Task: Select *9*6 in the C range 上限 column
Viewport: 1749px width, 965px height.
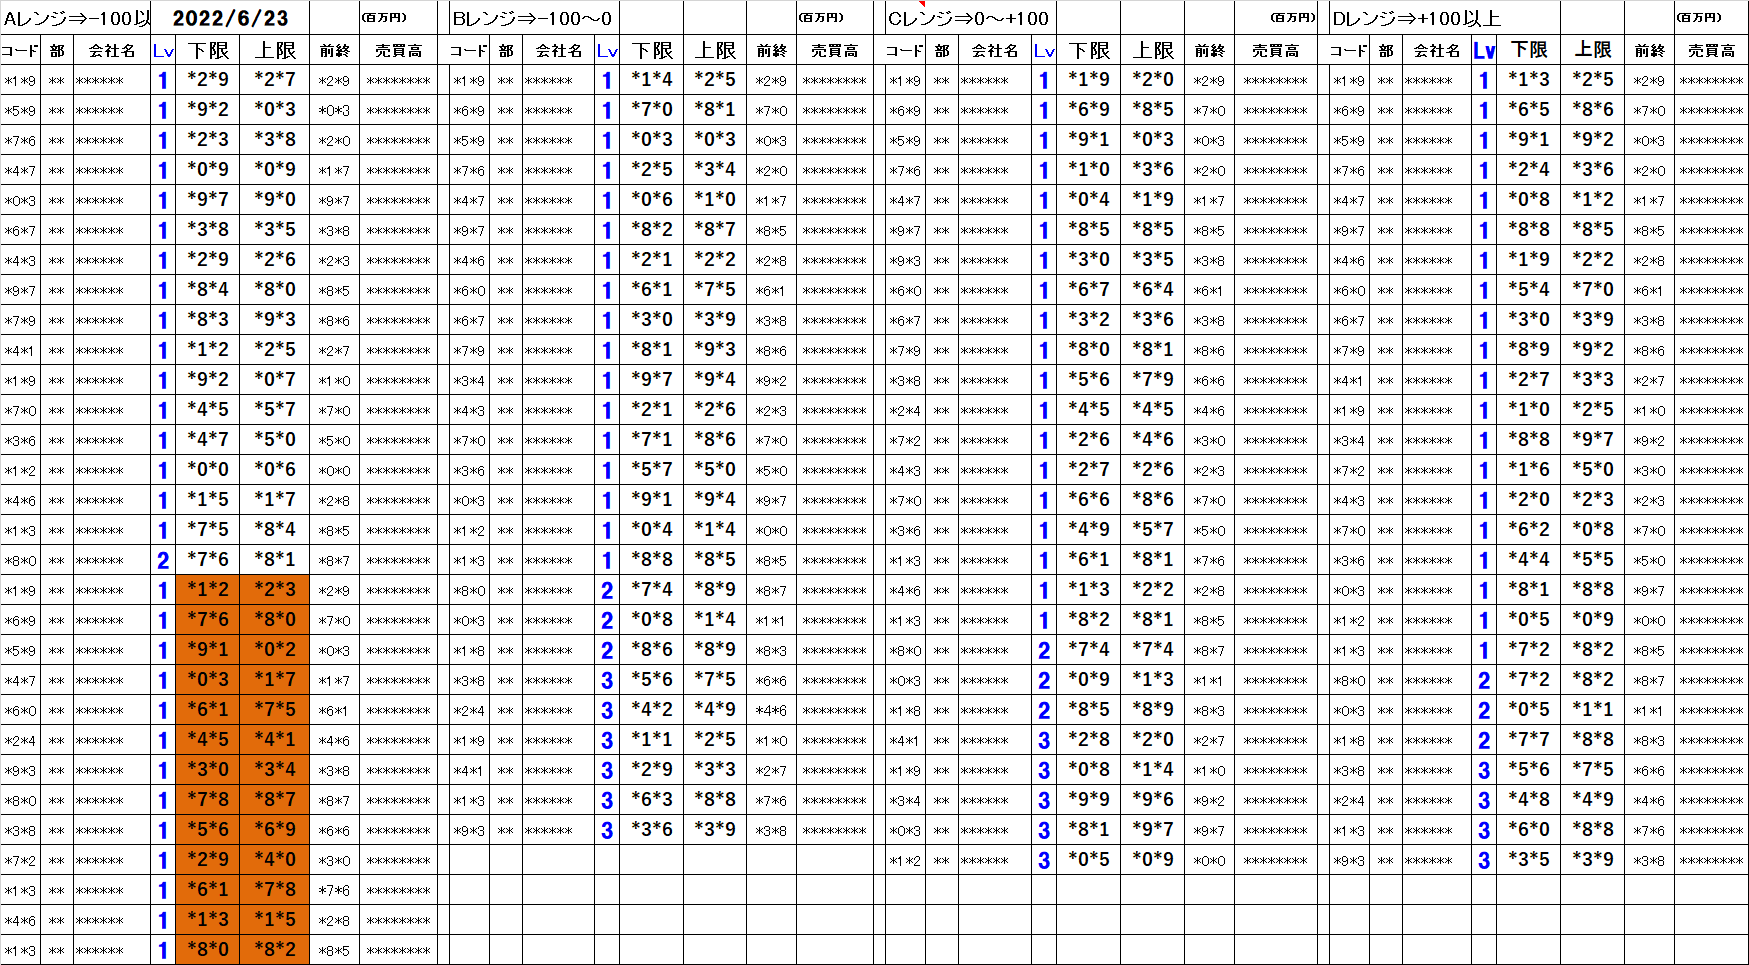Action: tap(1153, 800)
